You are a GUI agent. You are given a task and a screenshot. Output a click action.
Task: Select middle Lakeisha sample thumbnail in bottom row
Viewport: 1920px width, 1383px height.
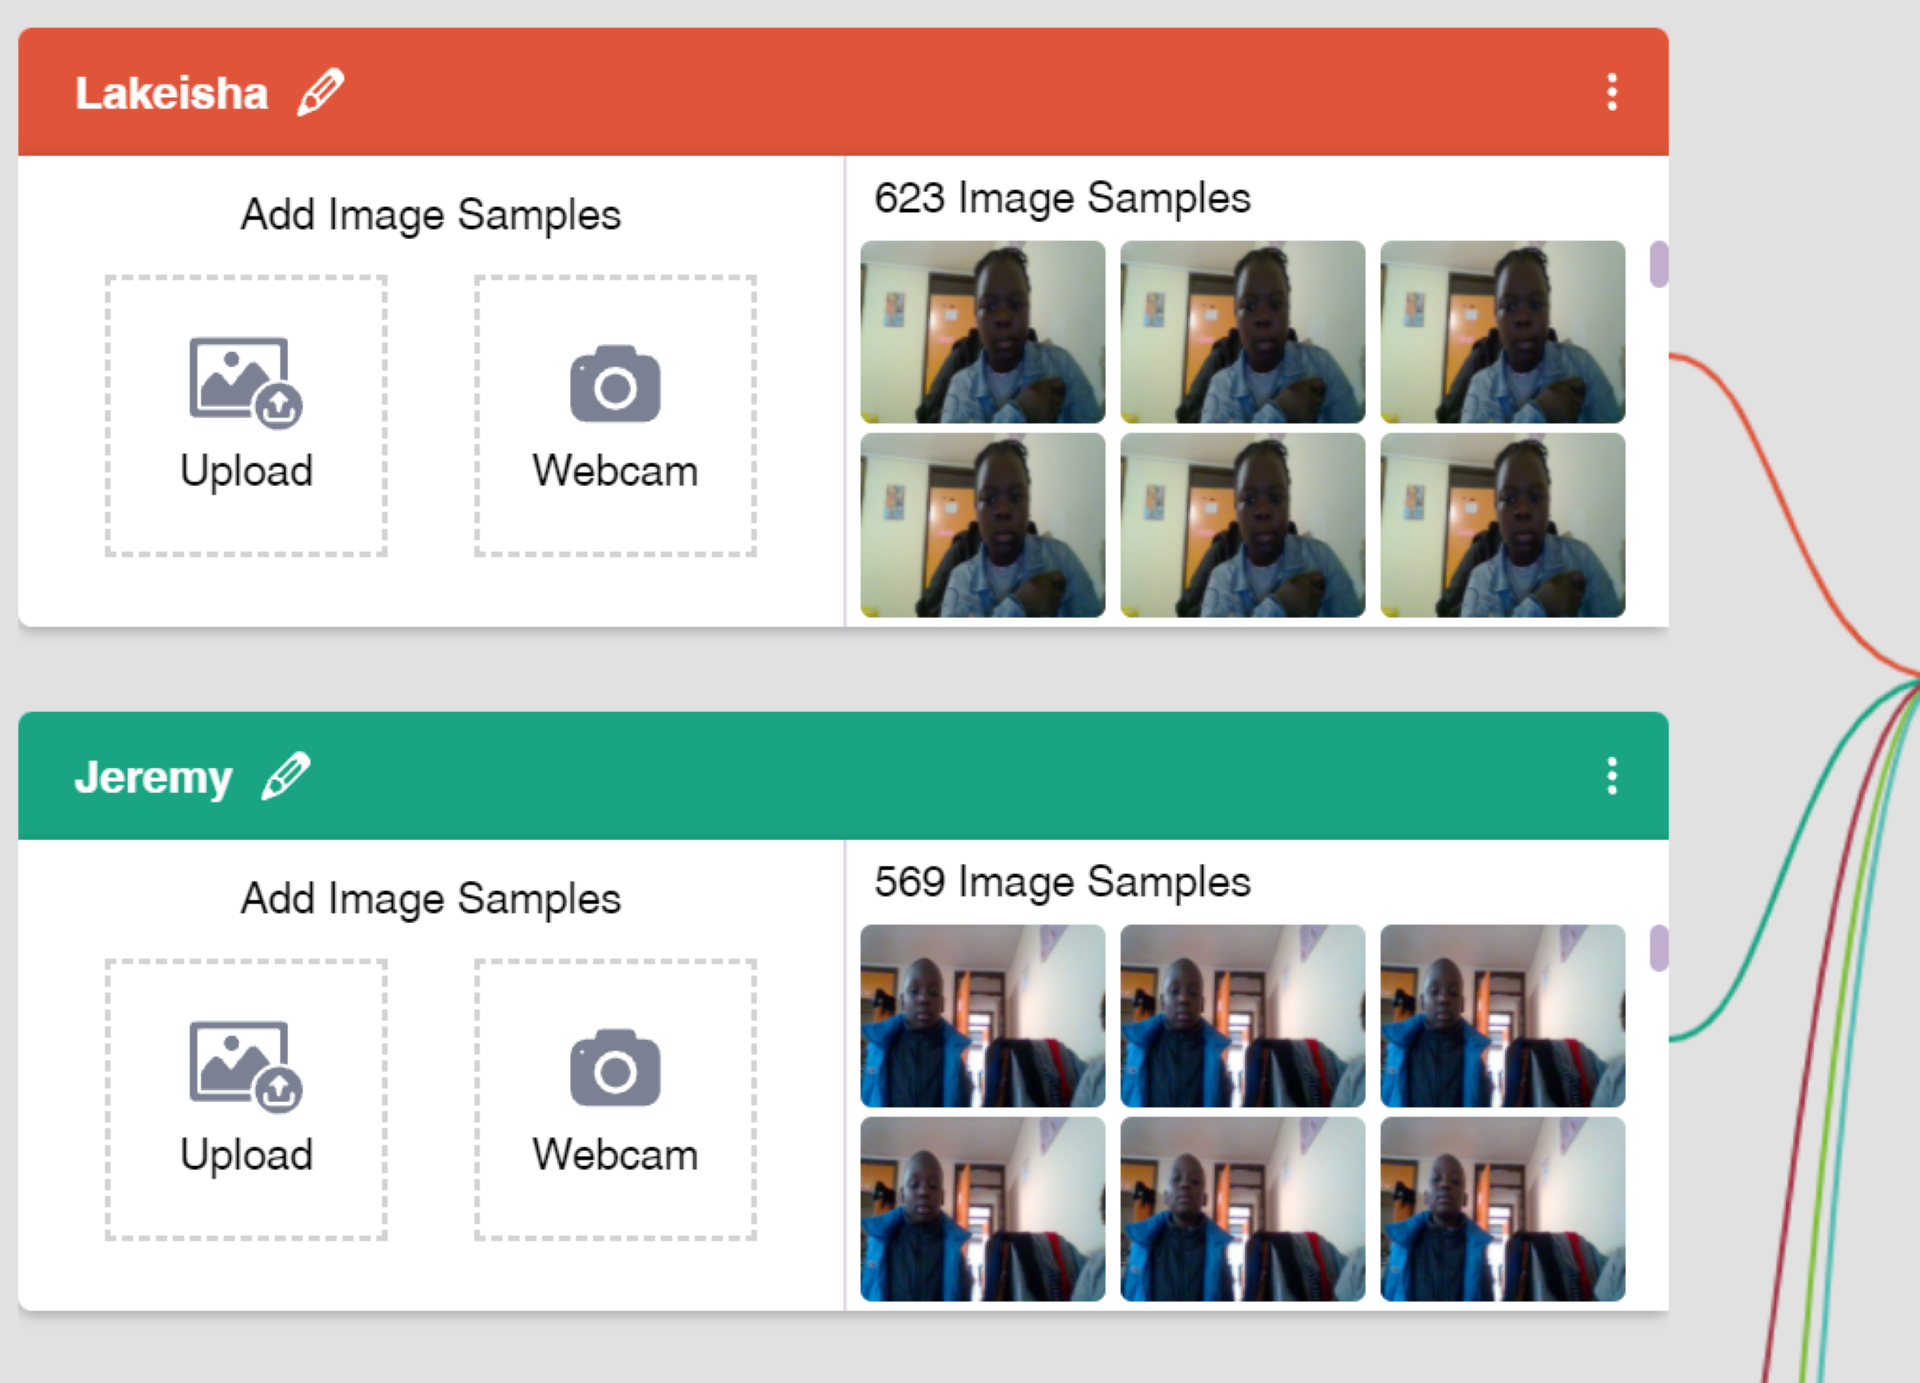(x=1242, y=525)
